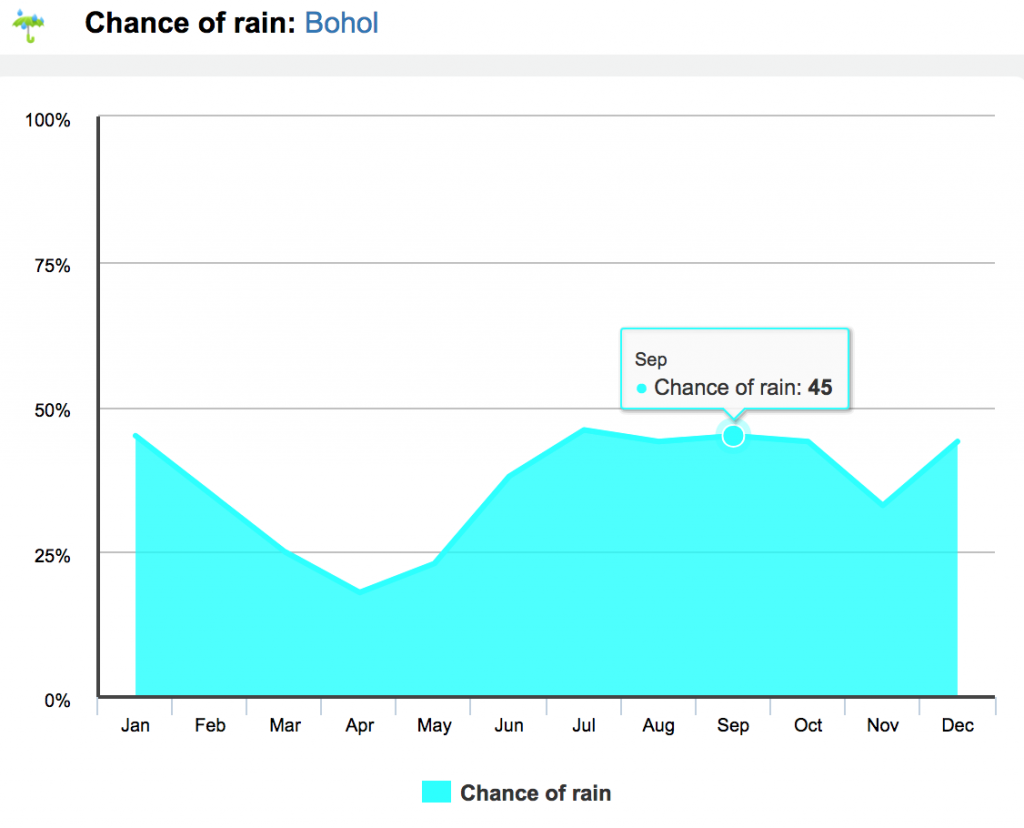
Task: Select the Apr axis label
Action: click(360, 725)
